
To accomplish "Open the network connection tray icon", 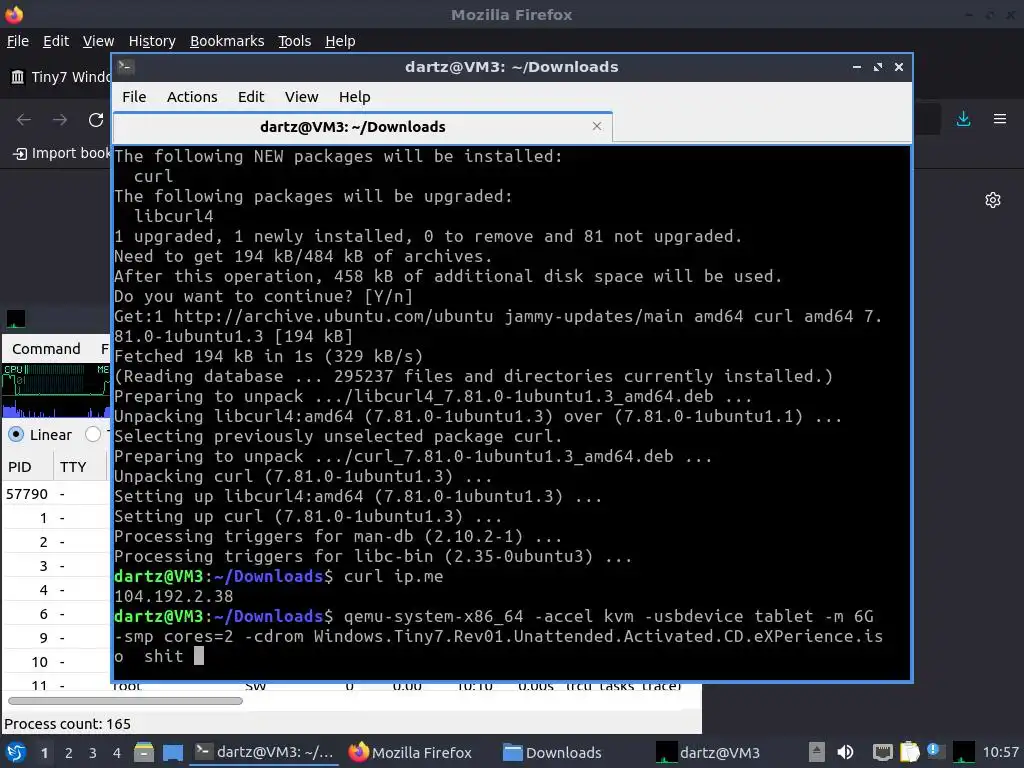I will coord(883,752).
